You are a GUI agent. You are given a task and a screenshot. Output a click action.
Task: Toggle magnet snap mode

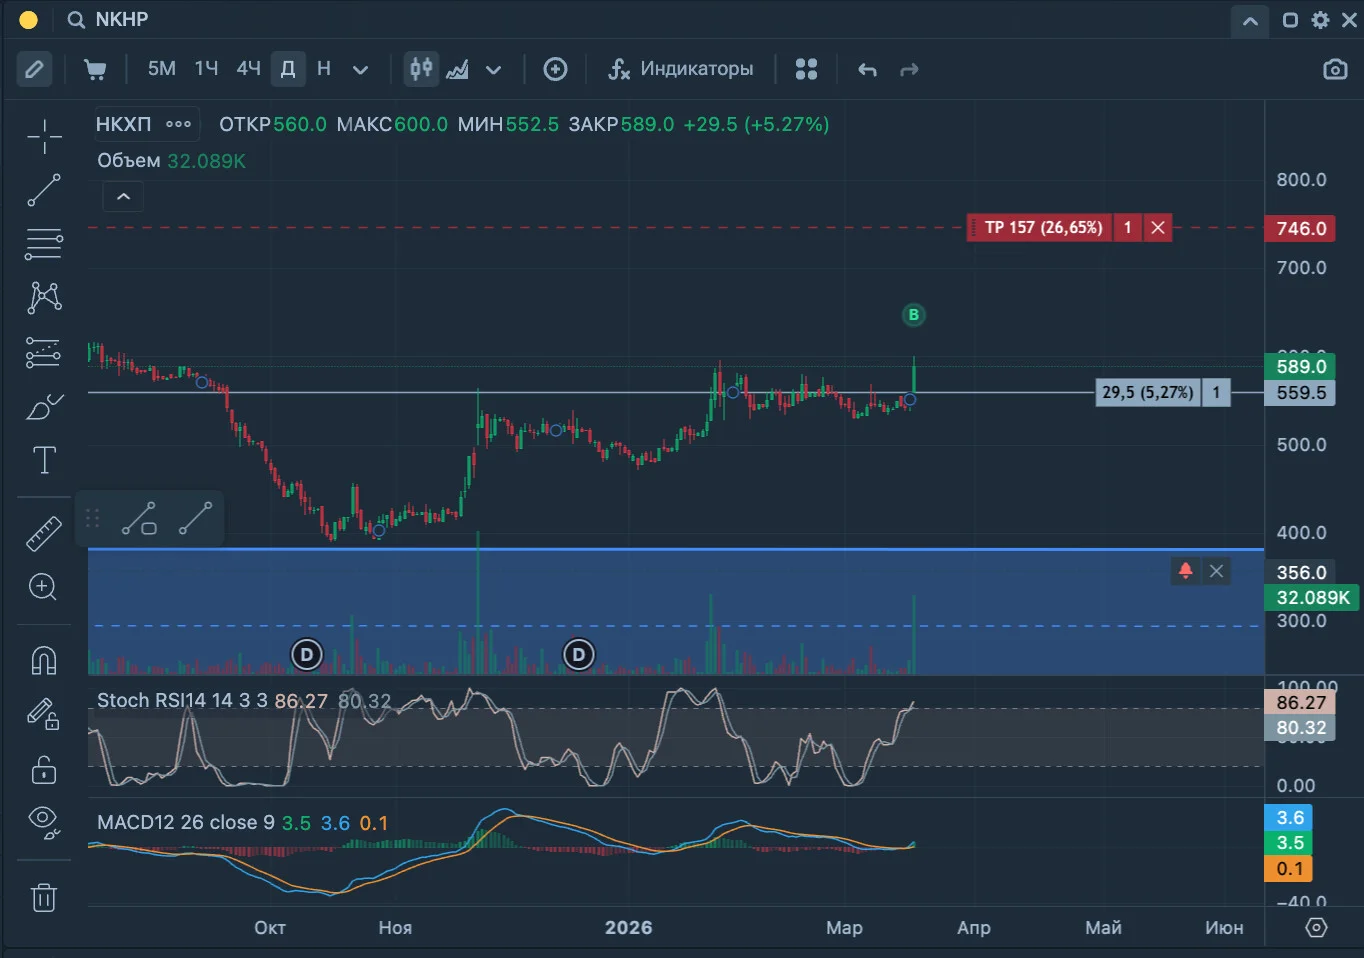click(44, 660)
